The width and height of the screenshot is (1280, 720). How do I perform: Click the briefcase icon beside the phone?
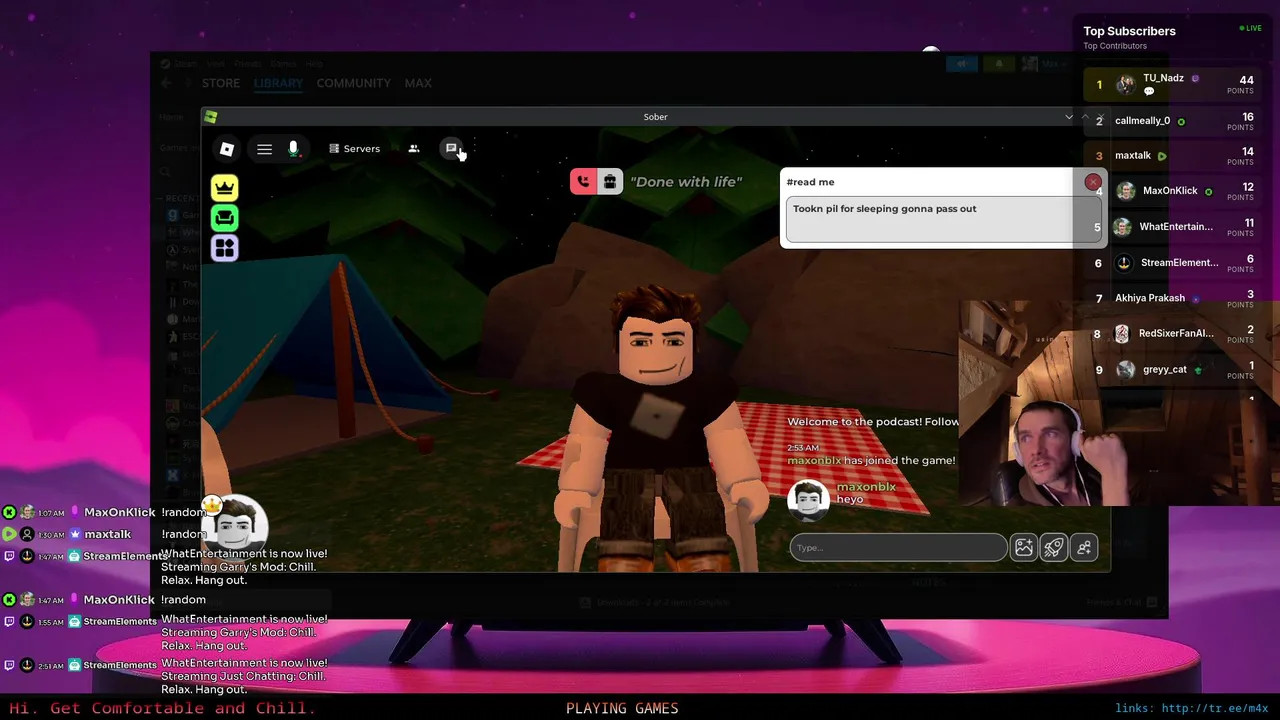609,181
